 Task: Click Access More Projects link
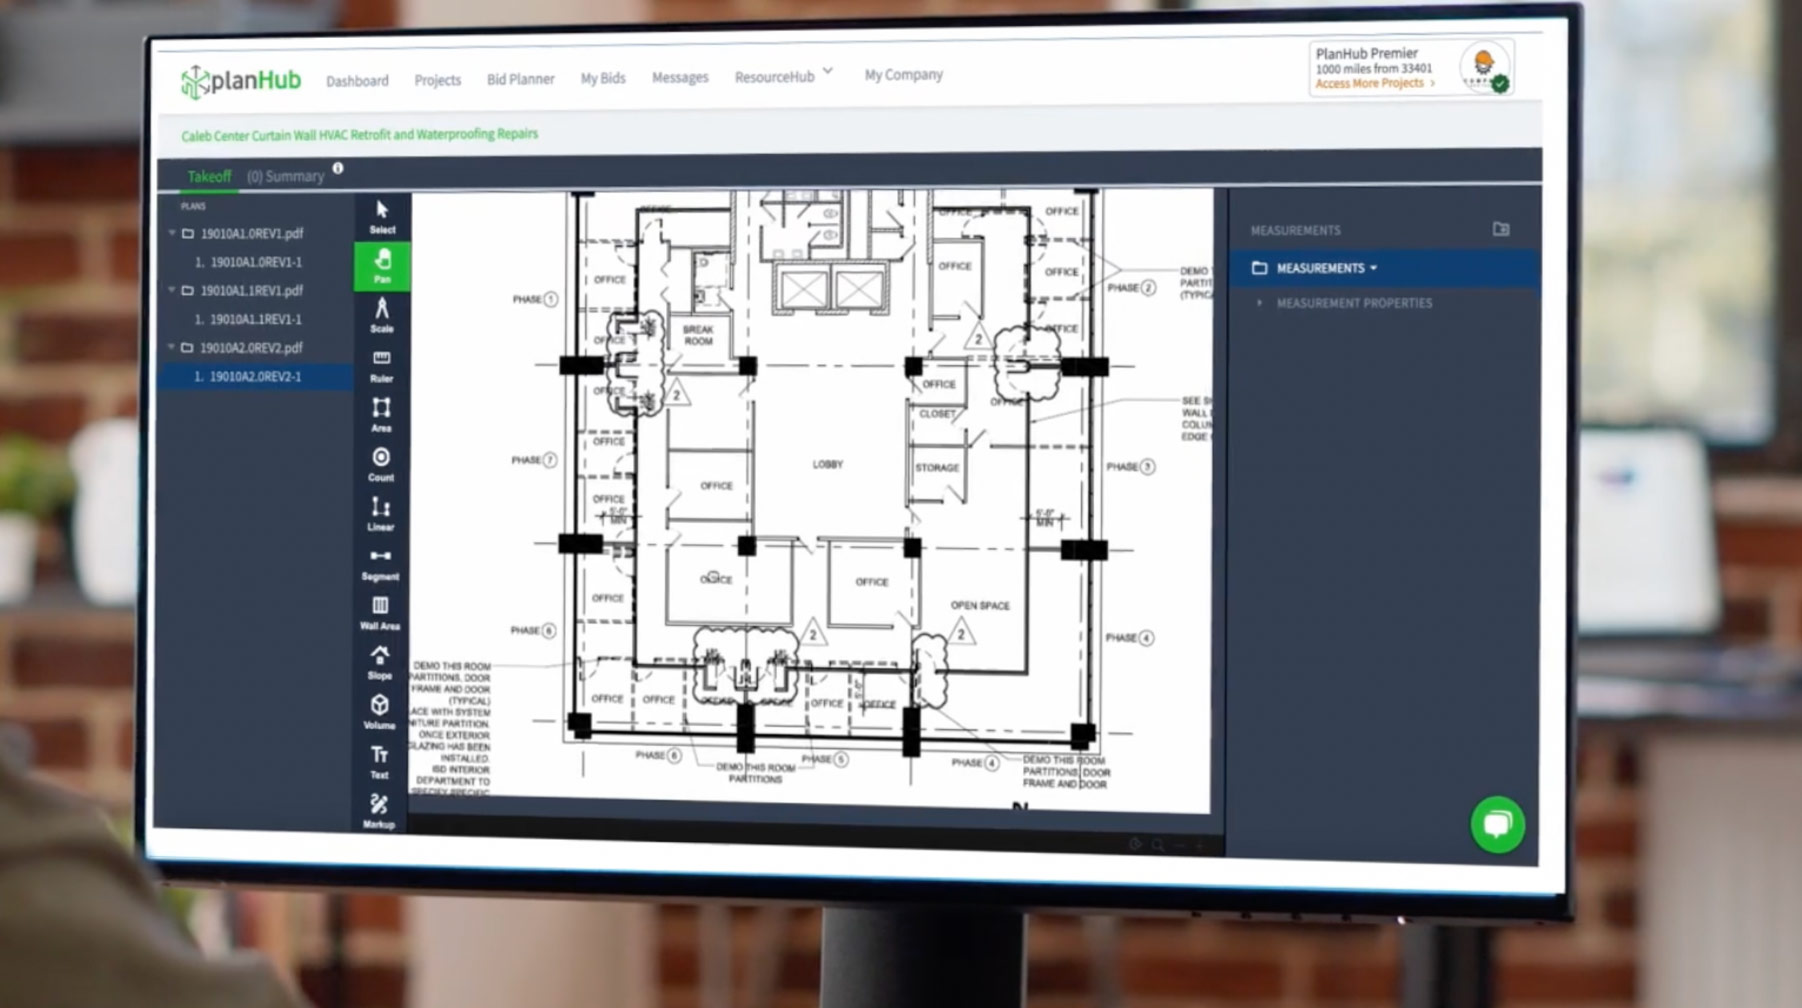tap(1371, 84)
